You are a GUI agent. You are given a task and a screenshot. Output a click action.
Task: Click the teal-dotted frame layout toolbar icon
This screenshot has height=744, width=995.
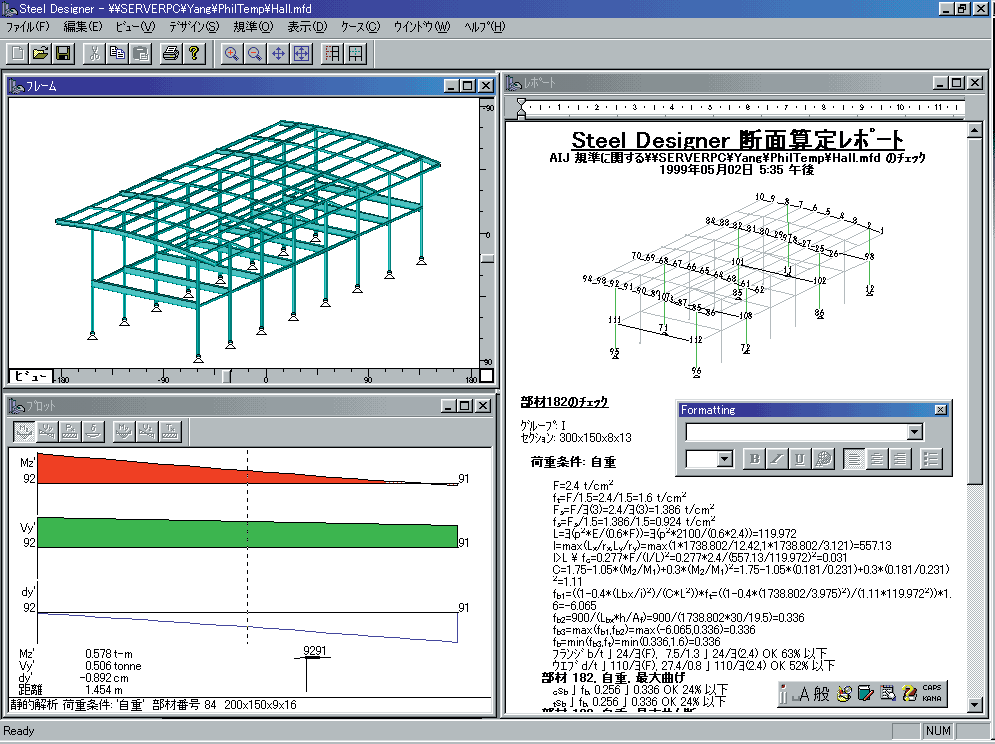pos(356,53)
